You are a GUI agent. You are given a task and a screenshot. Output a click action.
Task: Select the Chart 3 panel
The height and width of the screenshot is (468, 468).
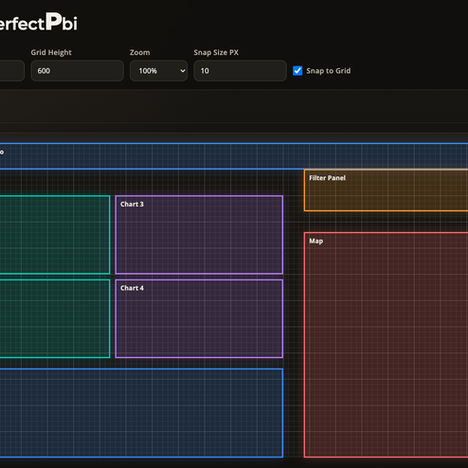coord(199,235)
